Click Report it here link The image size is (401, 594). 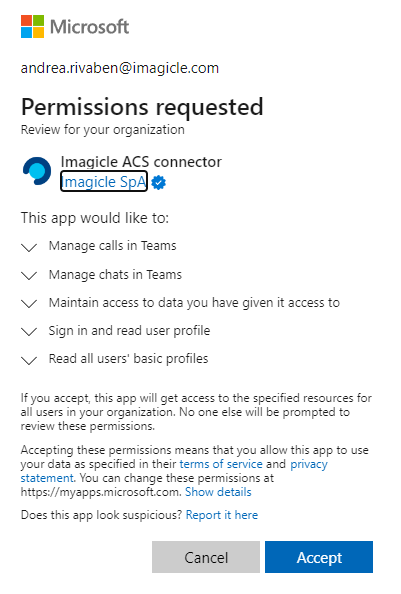coord(222,515)
